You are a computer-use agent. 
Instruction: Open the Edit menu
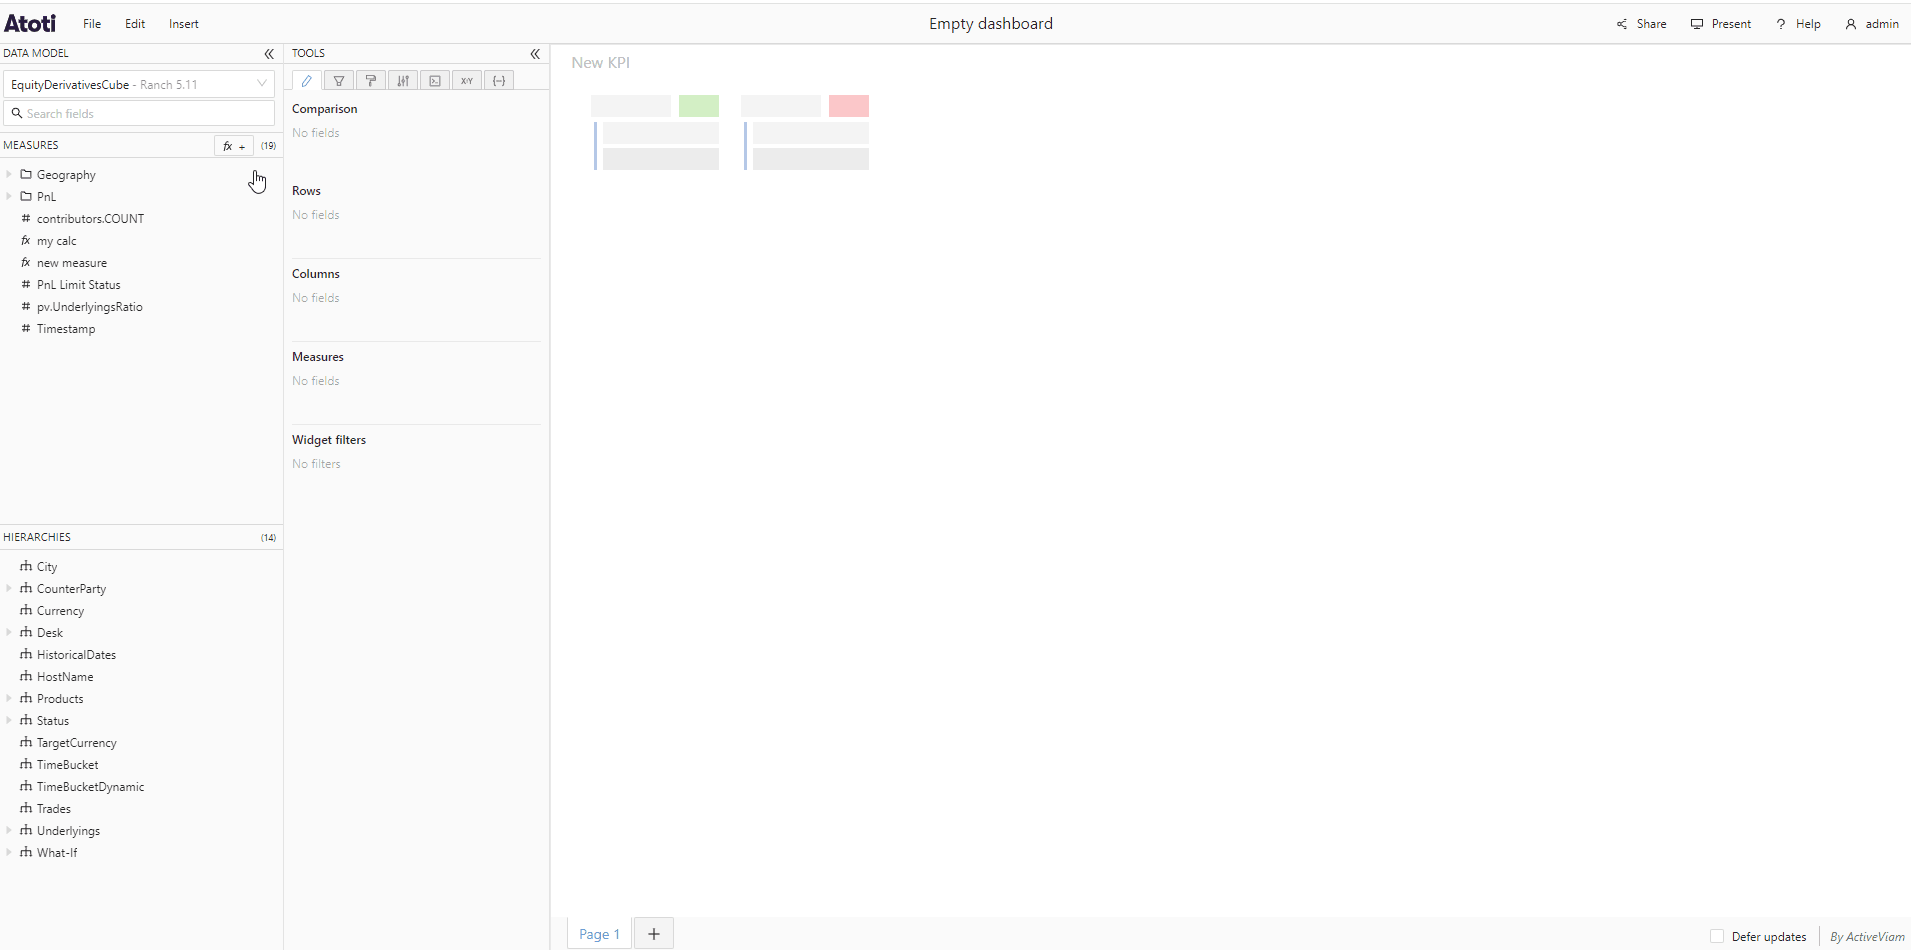click(135, 24)
